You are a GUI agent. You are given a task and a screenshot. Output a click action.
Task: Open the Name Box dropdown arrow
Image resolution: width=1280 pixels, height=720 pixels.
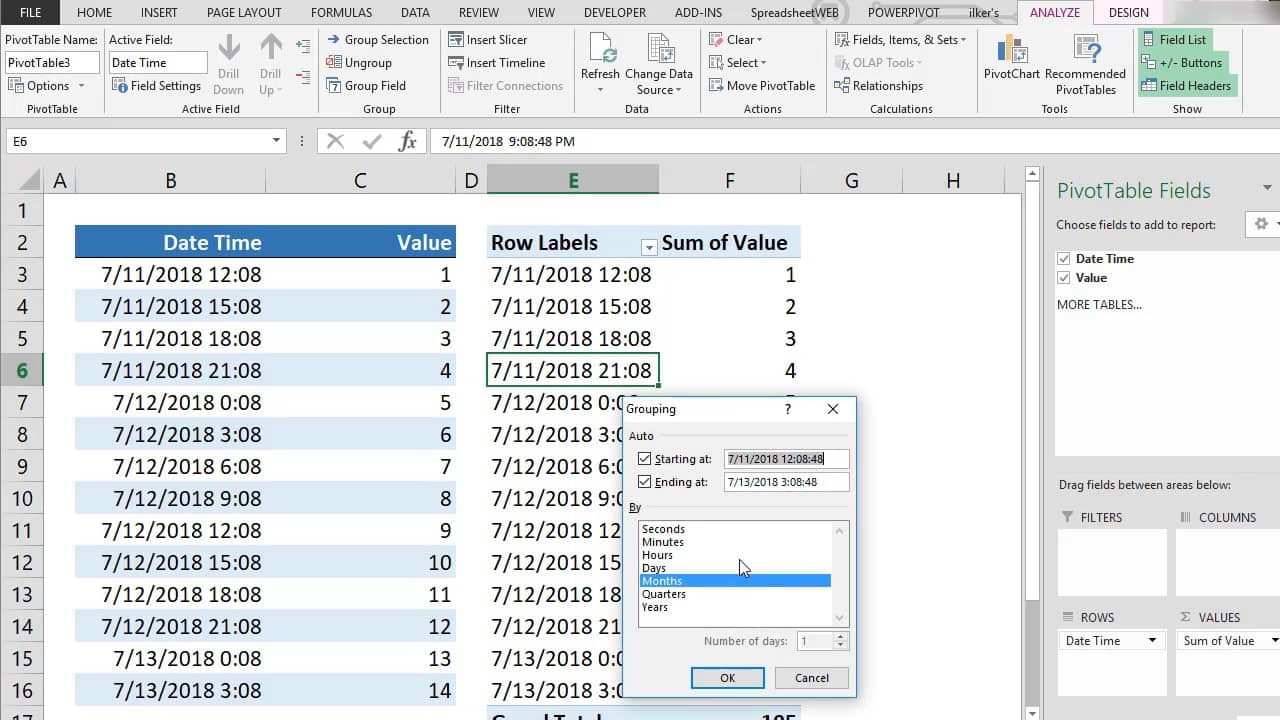pos(277,141)
